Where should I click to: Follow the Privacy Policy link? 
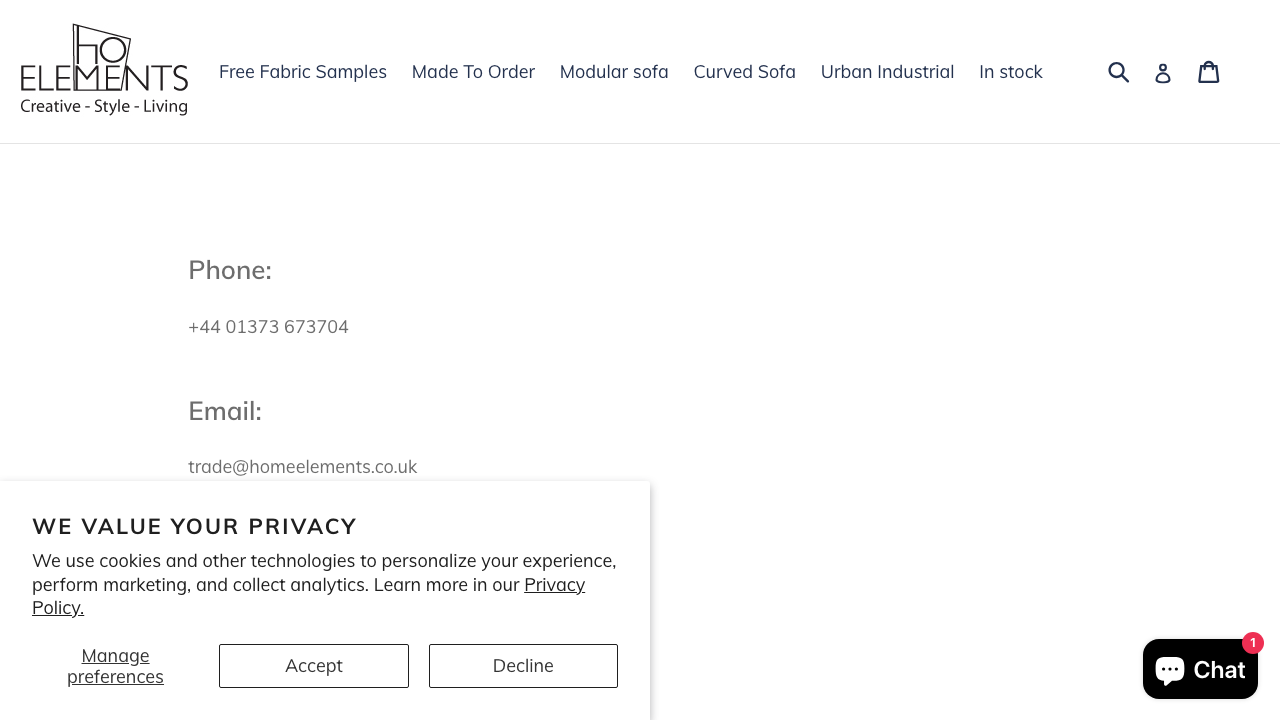click(554, 585)
